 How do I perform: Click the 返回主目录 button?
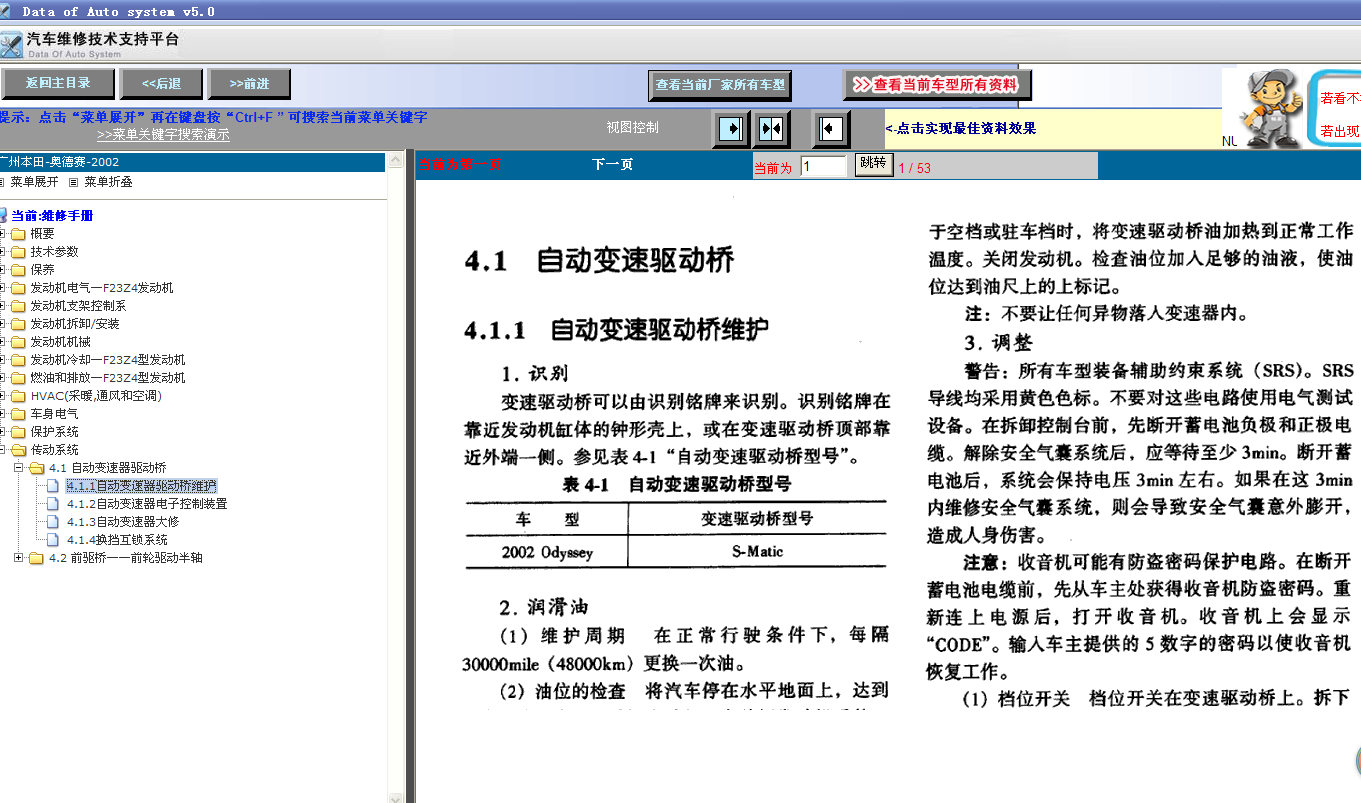pyautogui.click(x=59, y=84)
